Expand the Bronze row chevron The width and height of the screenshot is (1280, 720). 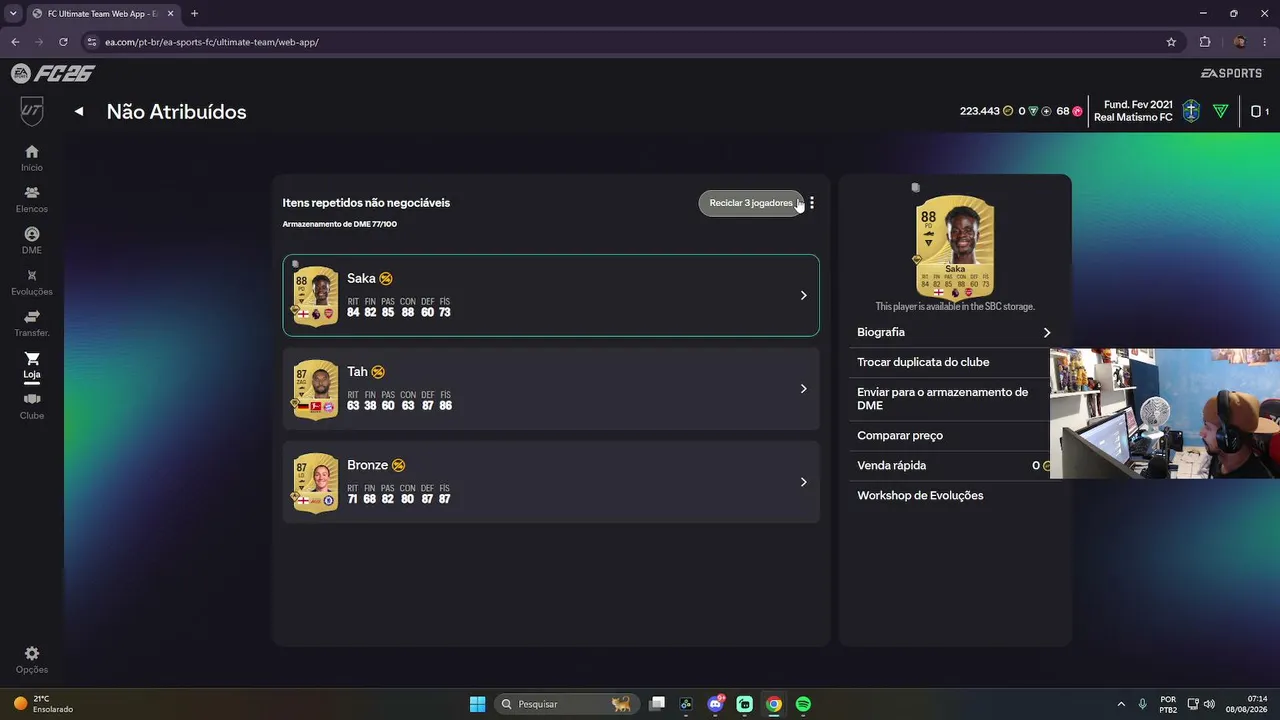pos(803,482)
